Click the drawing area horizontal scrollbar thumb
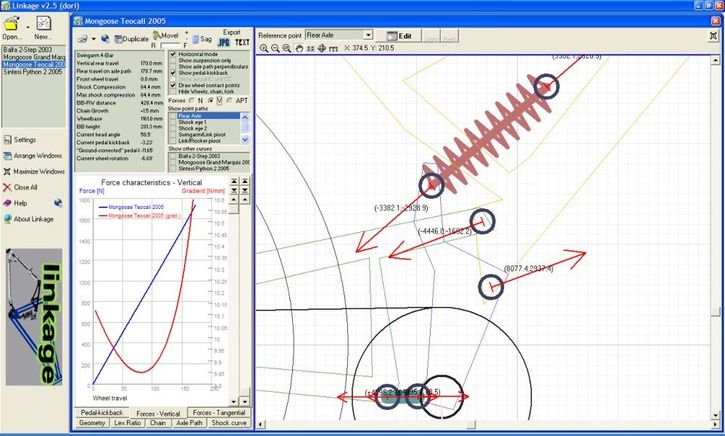 (470, 424)
